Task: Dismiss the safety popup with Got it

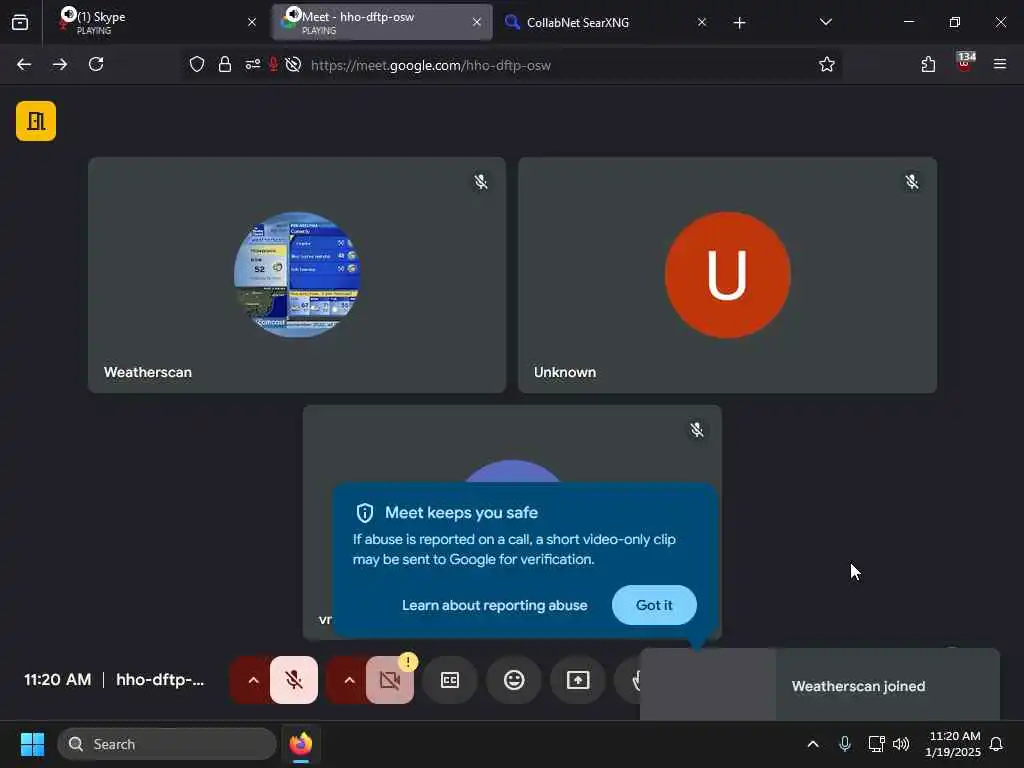Action: pyautogui.click(x=654, y=605)
